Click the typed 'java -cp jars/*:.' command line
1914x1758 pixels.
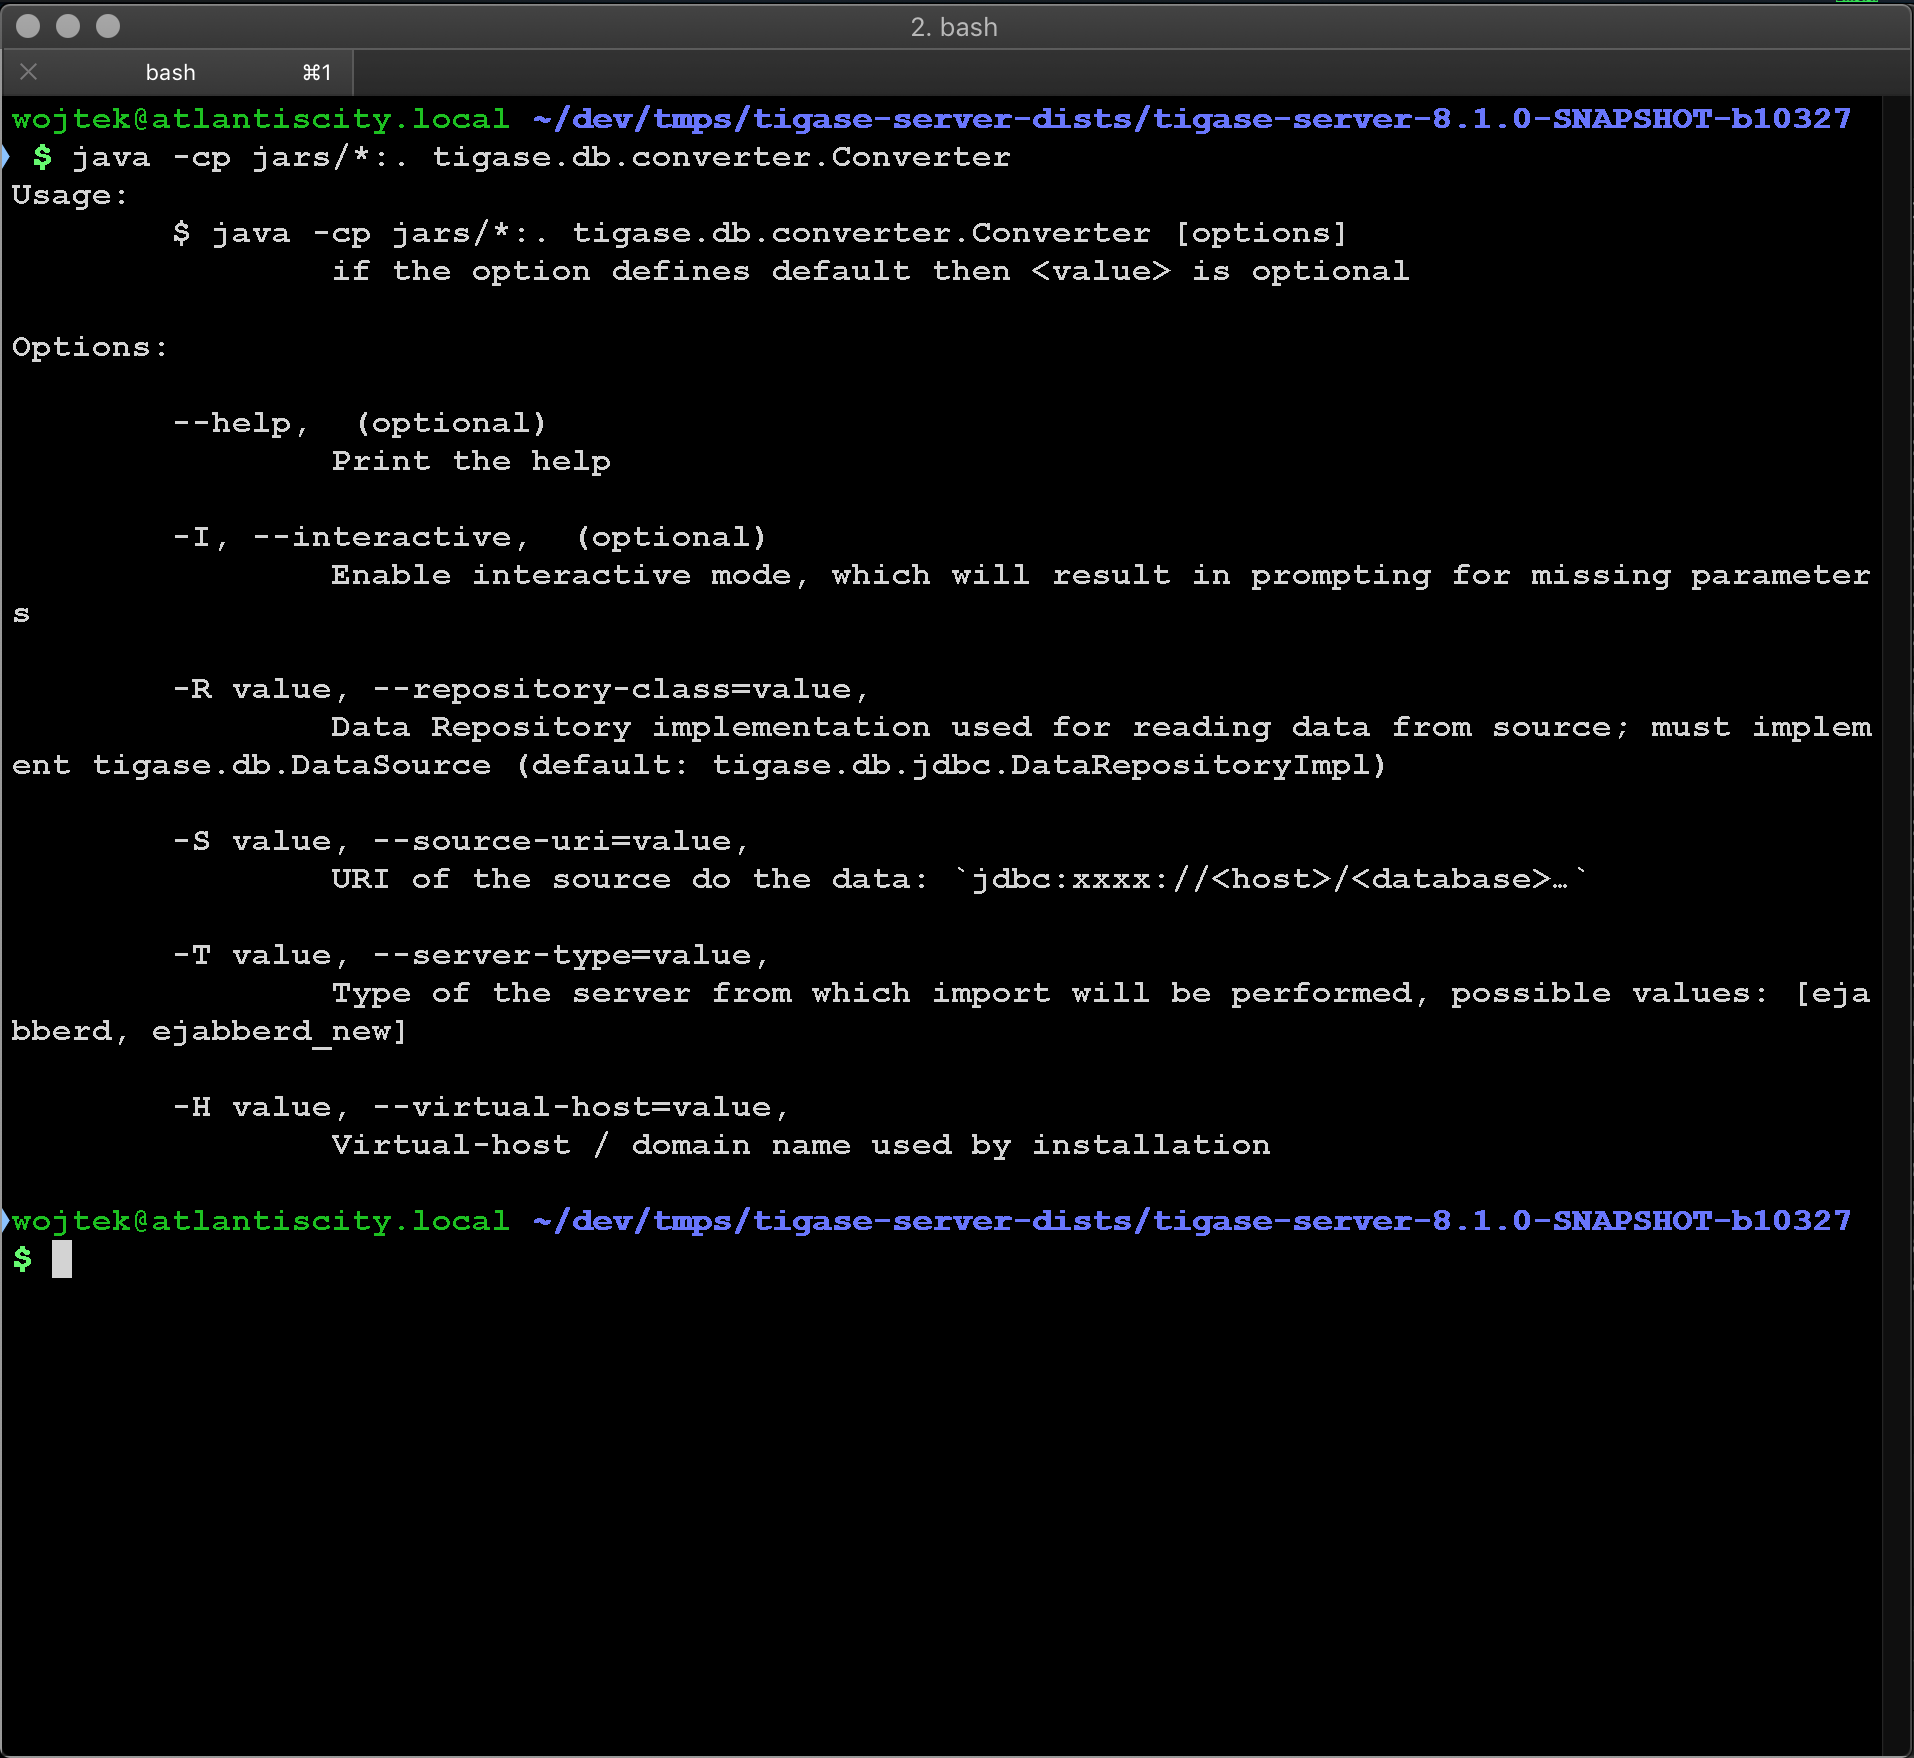[x=541, y=157]
